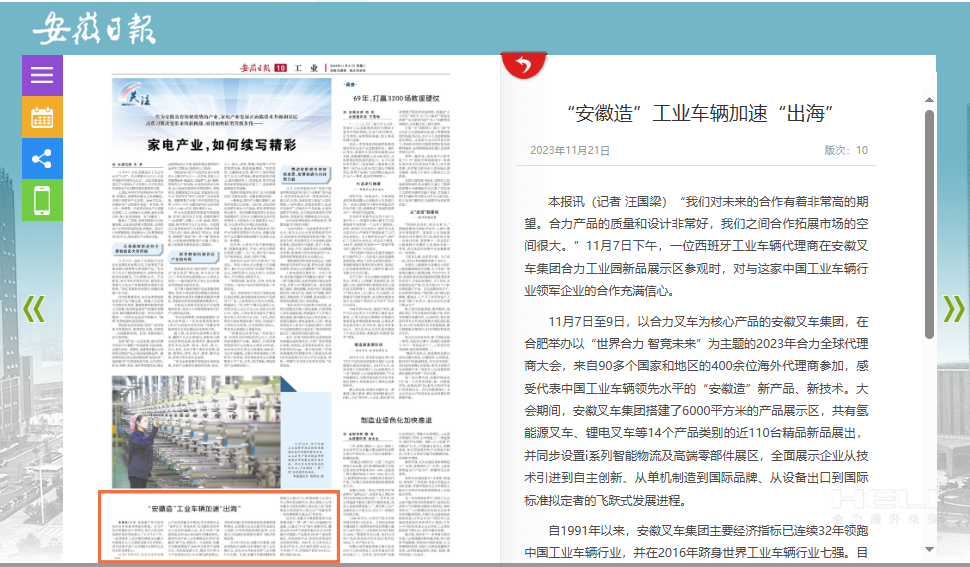
Task: Click the article date 2023年11月21日
Action: pyautogui.click(x=569, y=150)
